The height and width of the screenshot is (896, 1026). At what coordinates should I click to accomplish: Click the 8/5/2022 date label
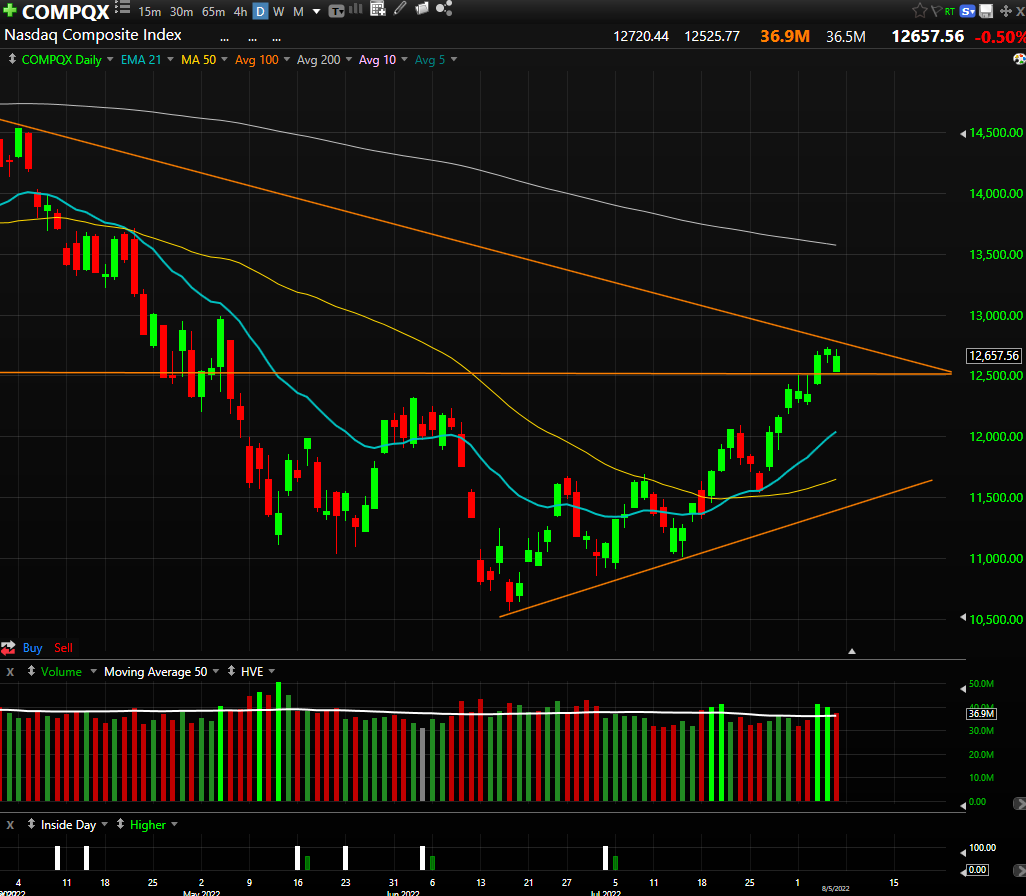[x=836, y=888]
